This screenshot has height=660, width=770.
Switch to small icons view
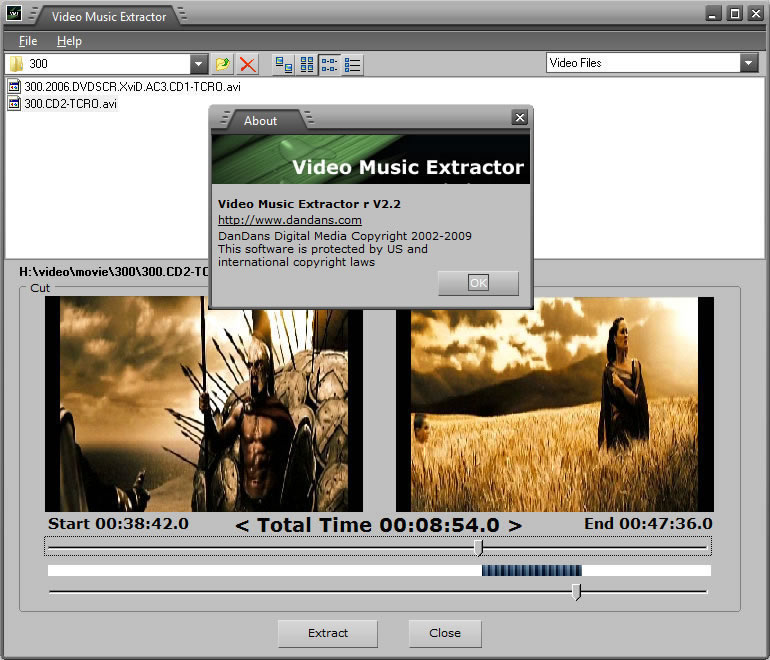click(x=307, y=64)
